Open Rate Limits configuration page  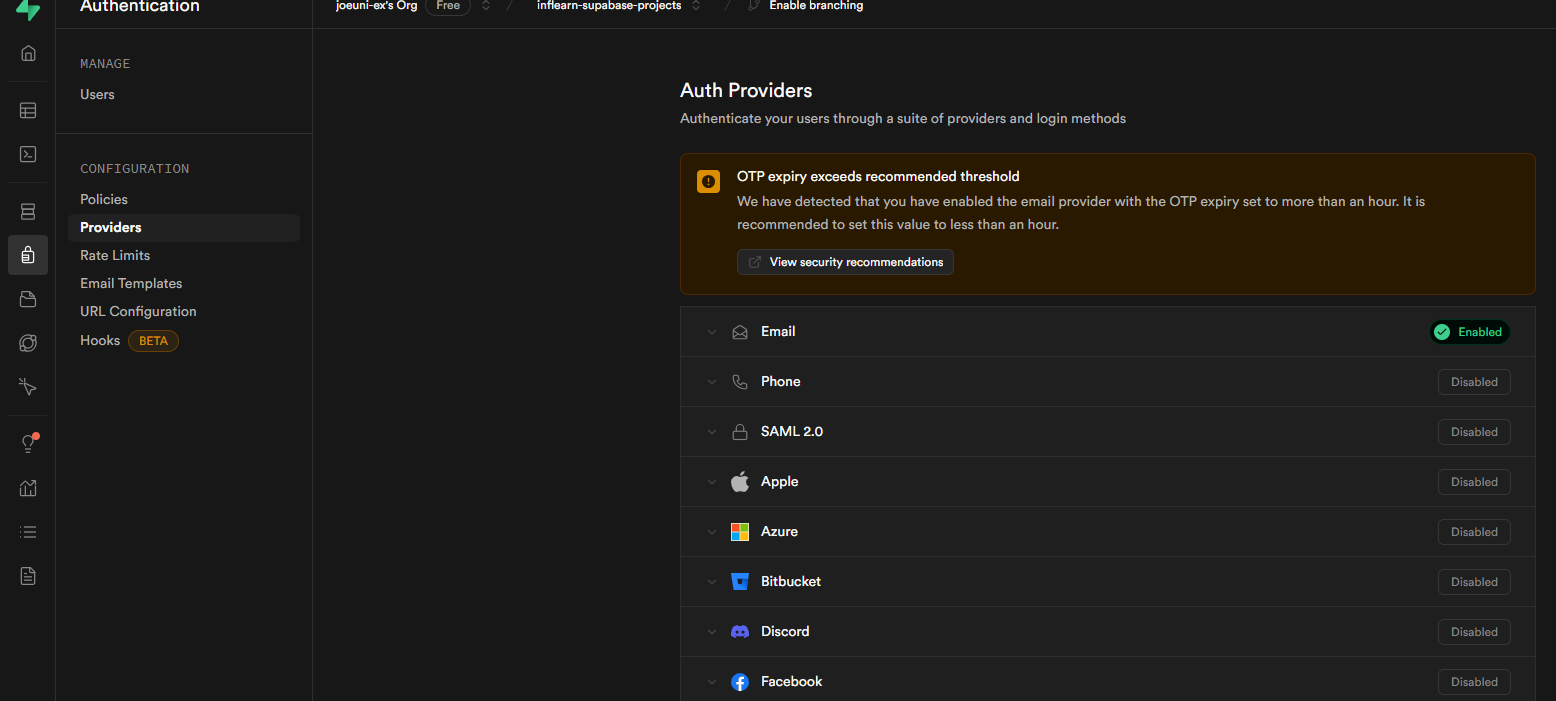click(115, 255)
